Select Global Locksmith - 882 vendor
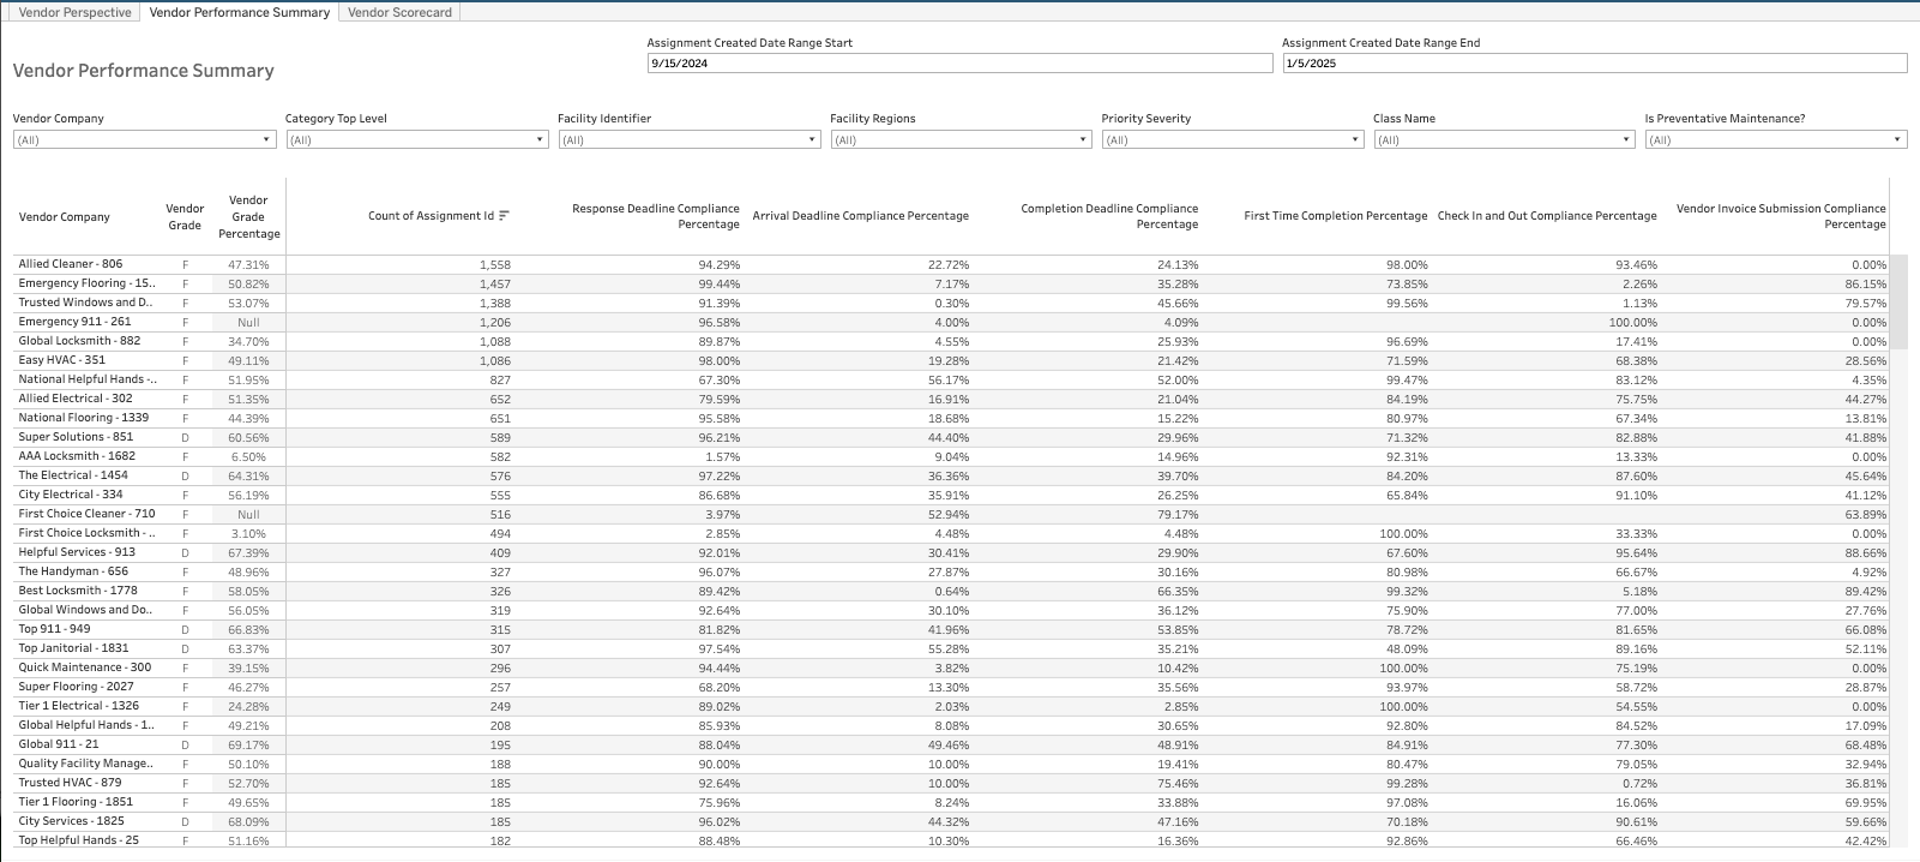 [x=79, y=341]
